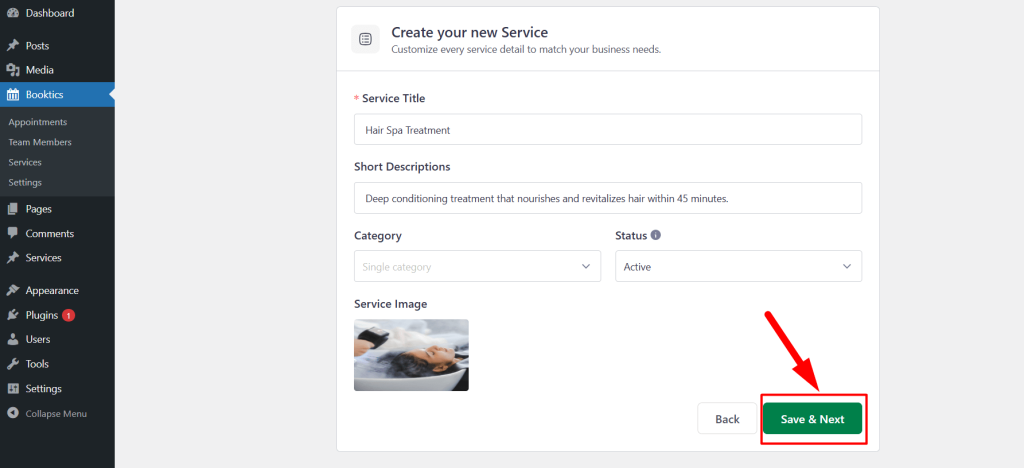This screenshot has width=1024, height=468.
Task: Click the Media library icon
Action: (12, 70)
